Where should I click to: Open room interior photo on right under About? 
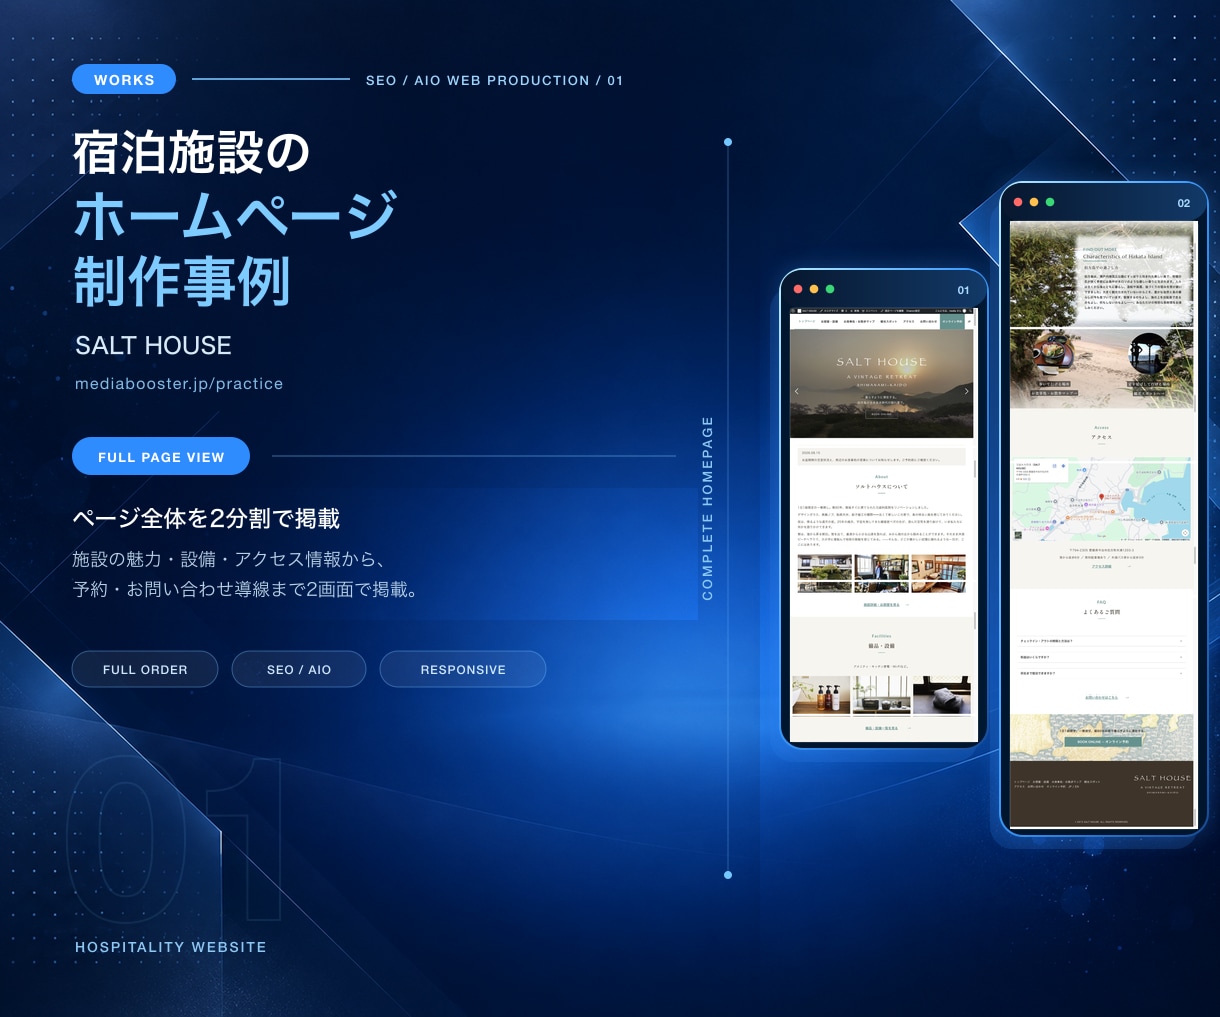point(940,574)
